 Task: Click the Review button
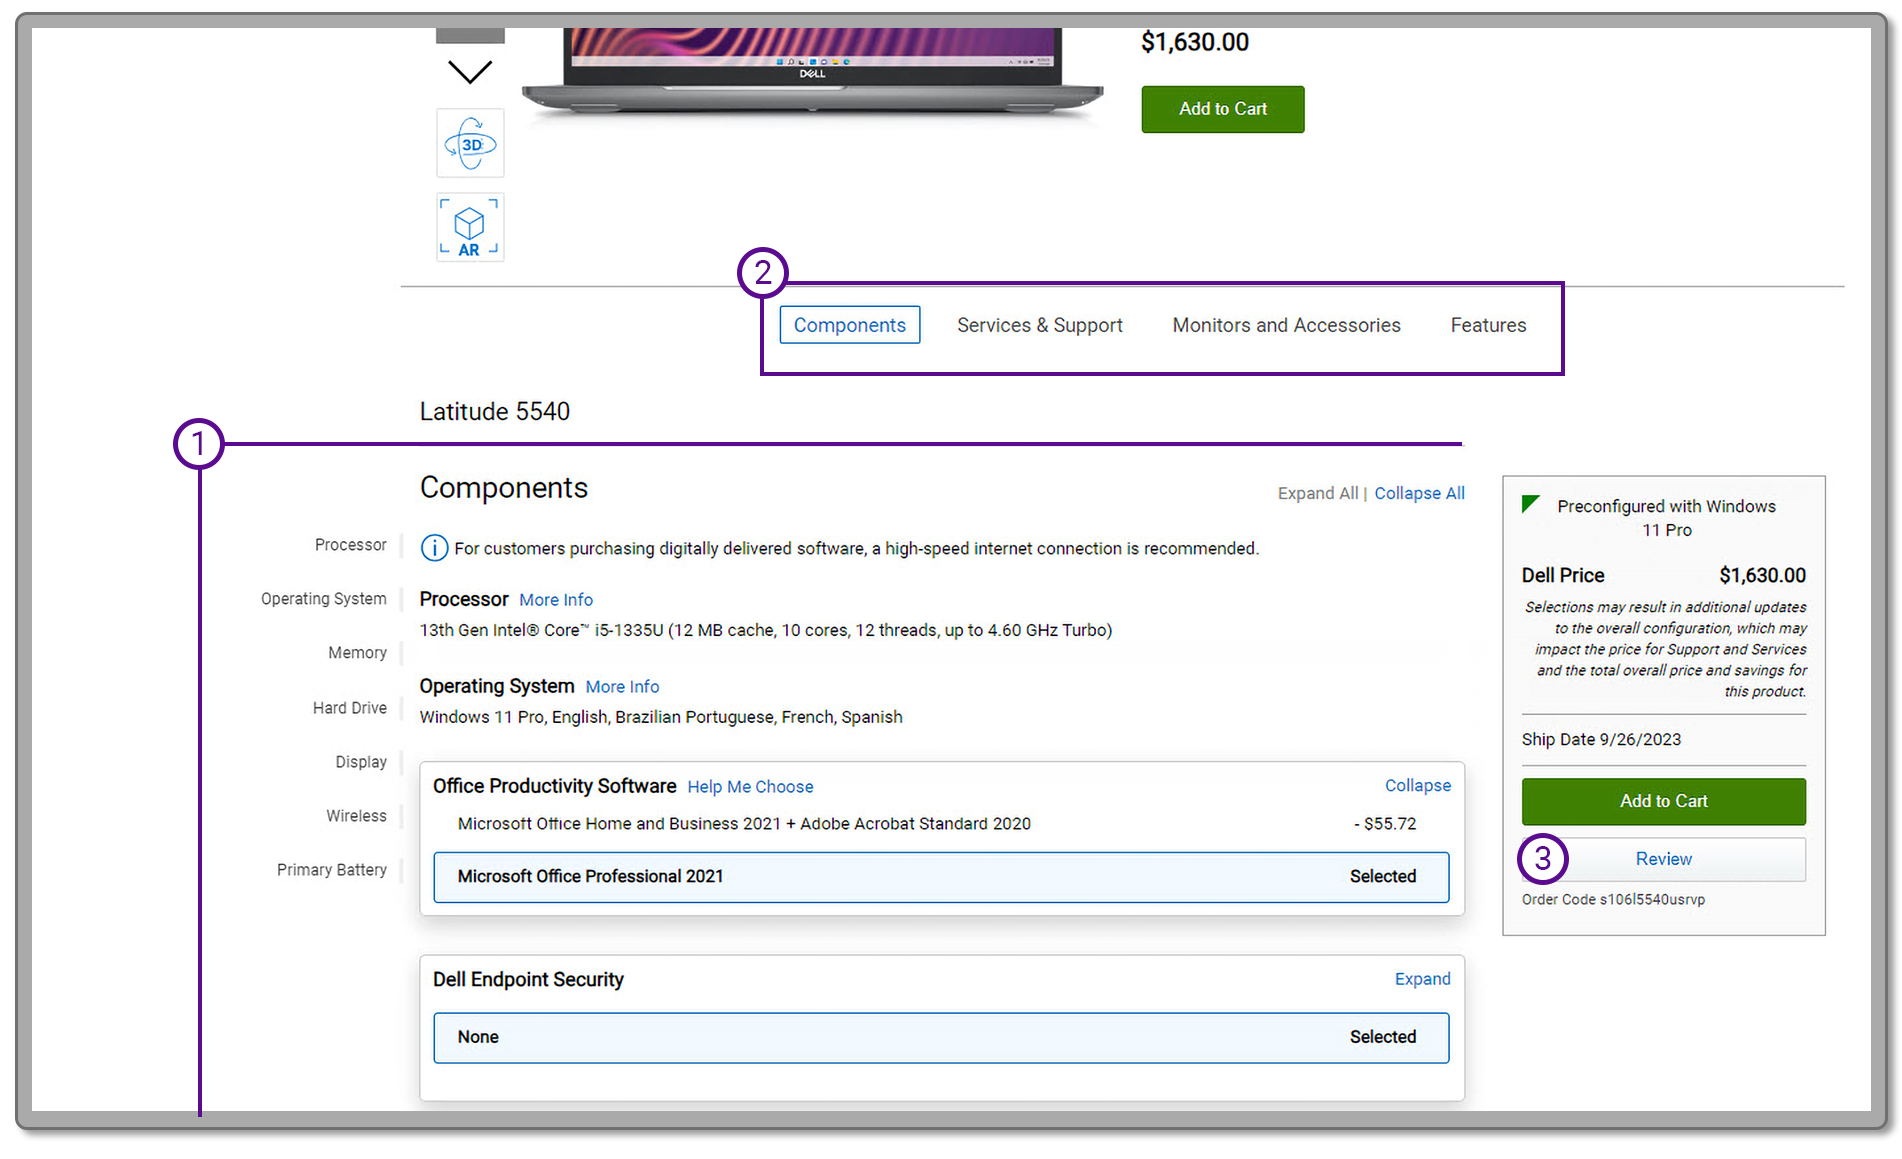[1663, 859]
